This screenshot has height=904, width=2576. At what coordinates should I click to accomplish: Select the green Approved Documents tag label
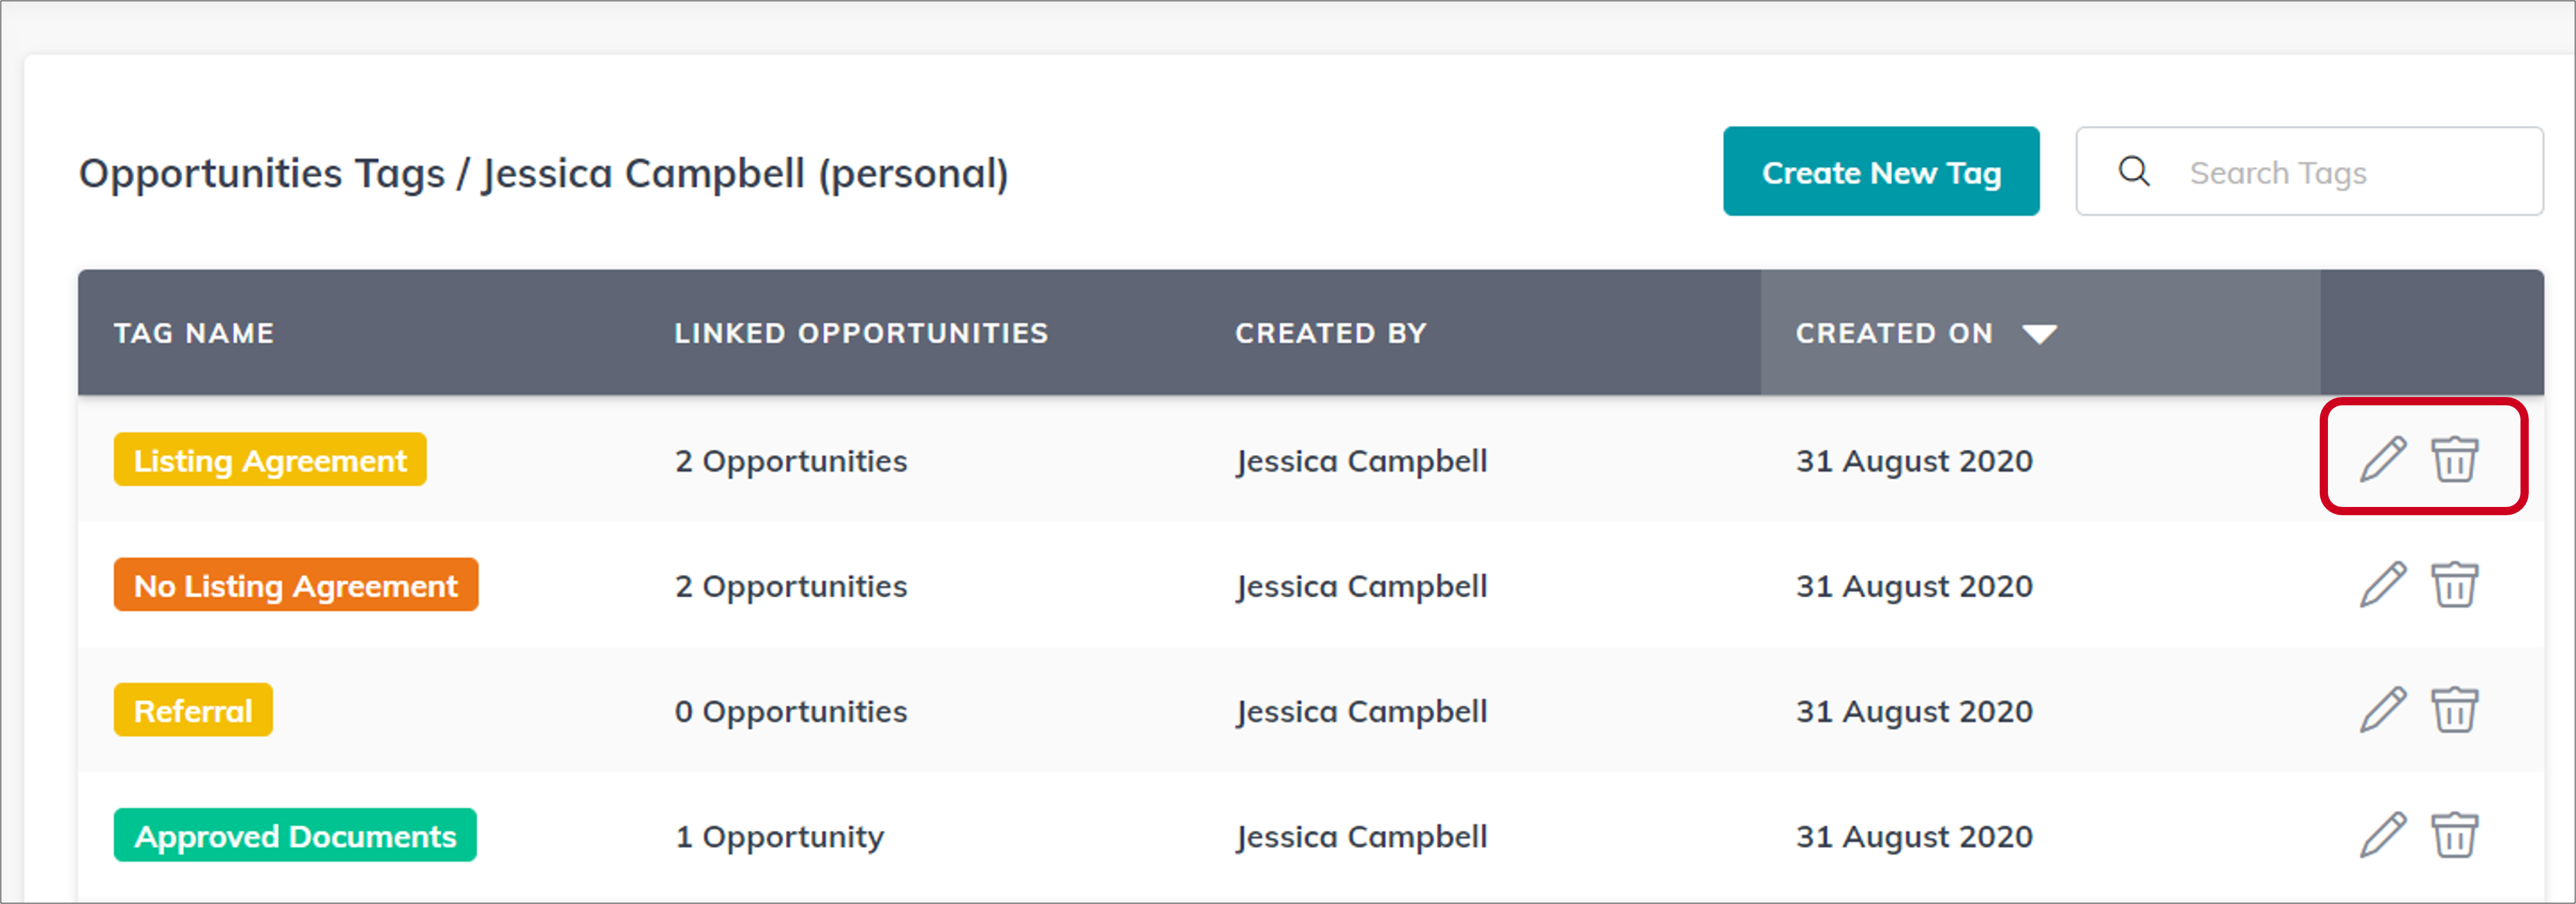click(x=295, y=835)
